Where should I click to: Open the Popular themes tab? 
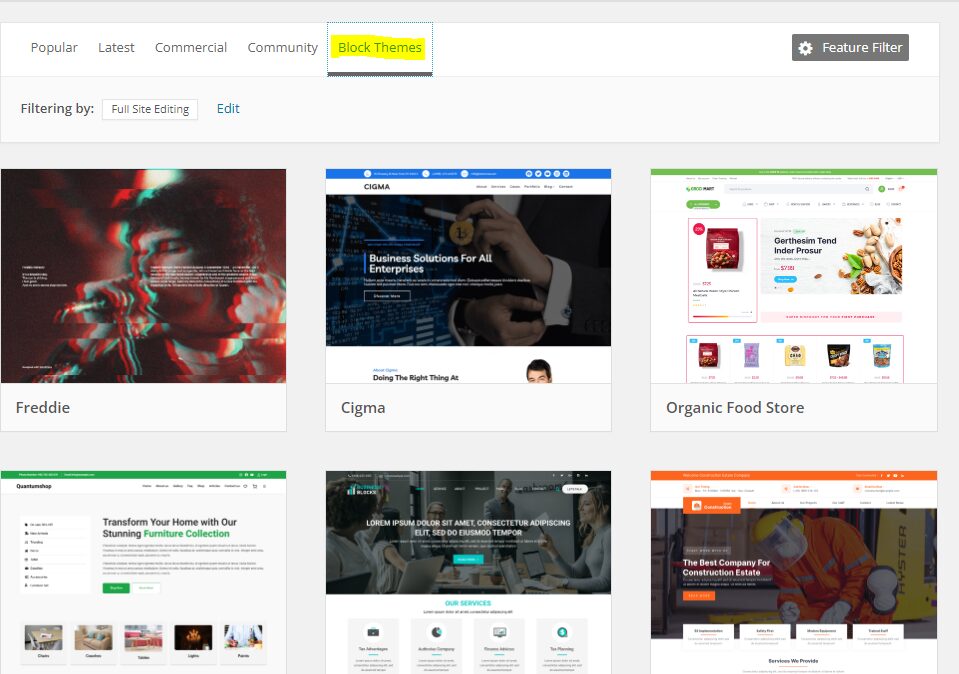pos(54,48)
